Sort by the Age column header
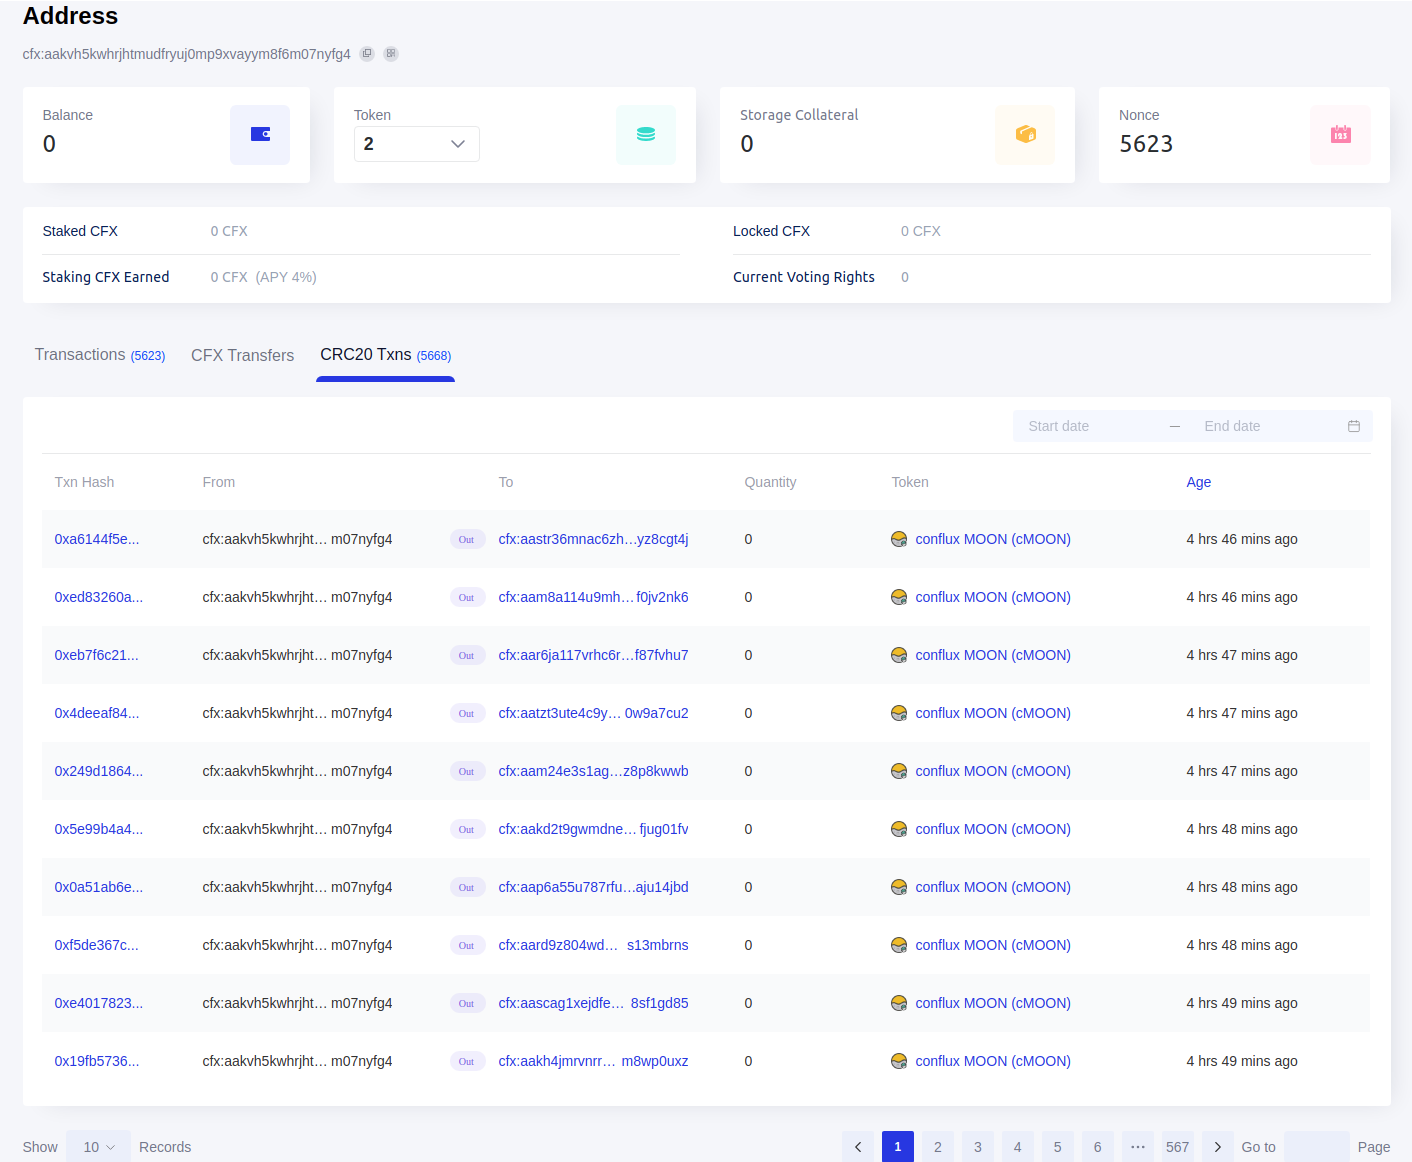 pos(1199,482)
